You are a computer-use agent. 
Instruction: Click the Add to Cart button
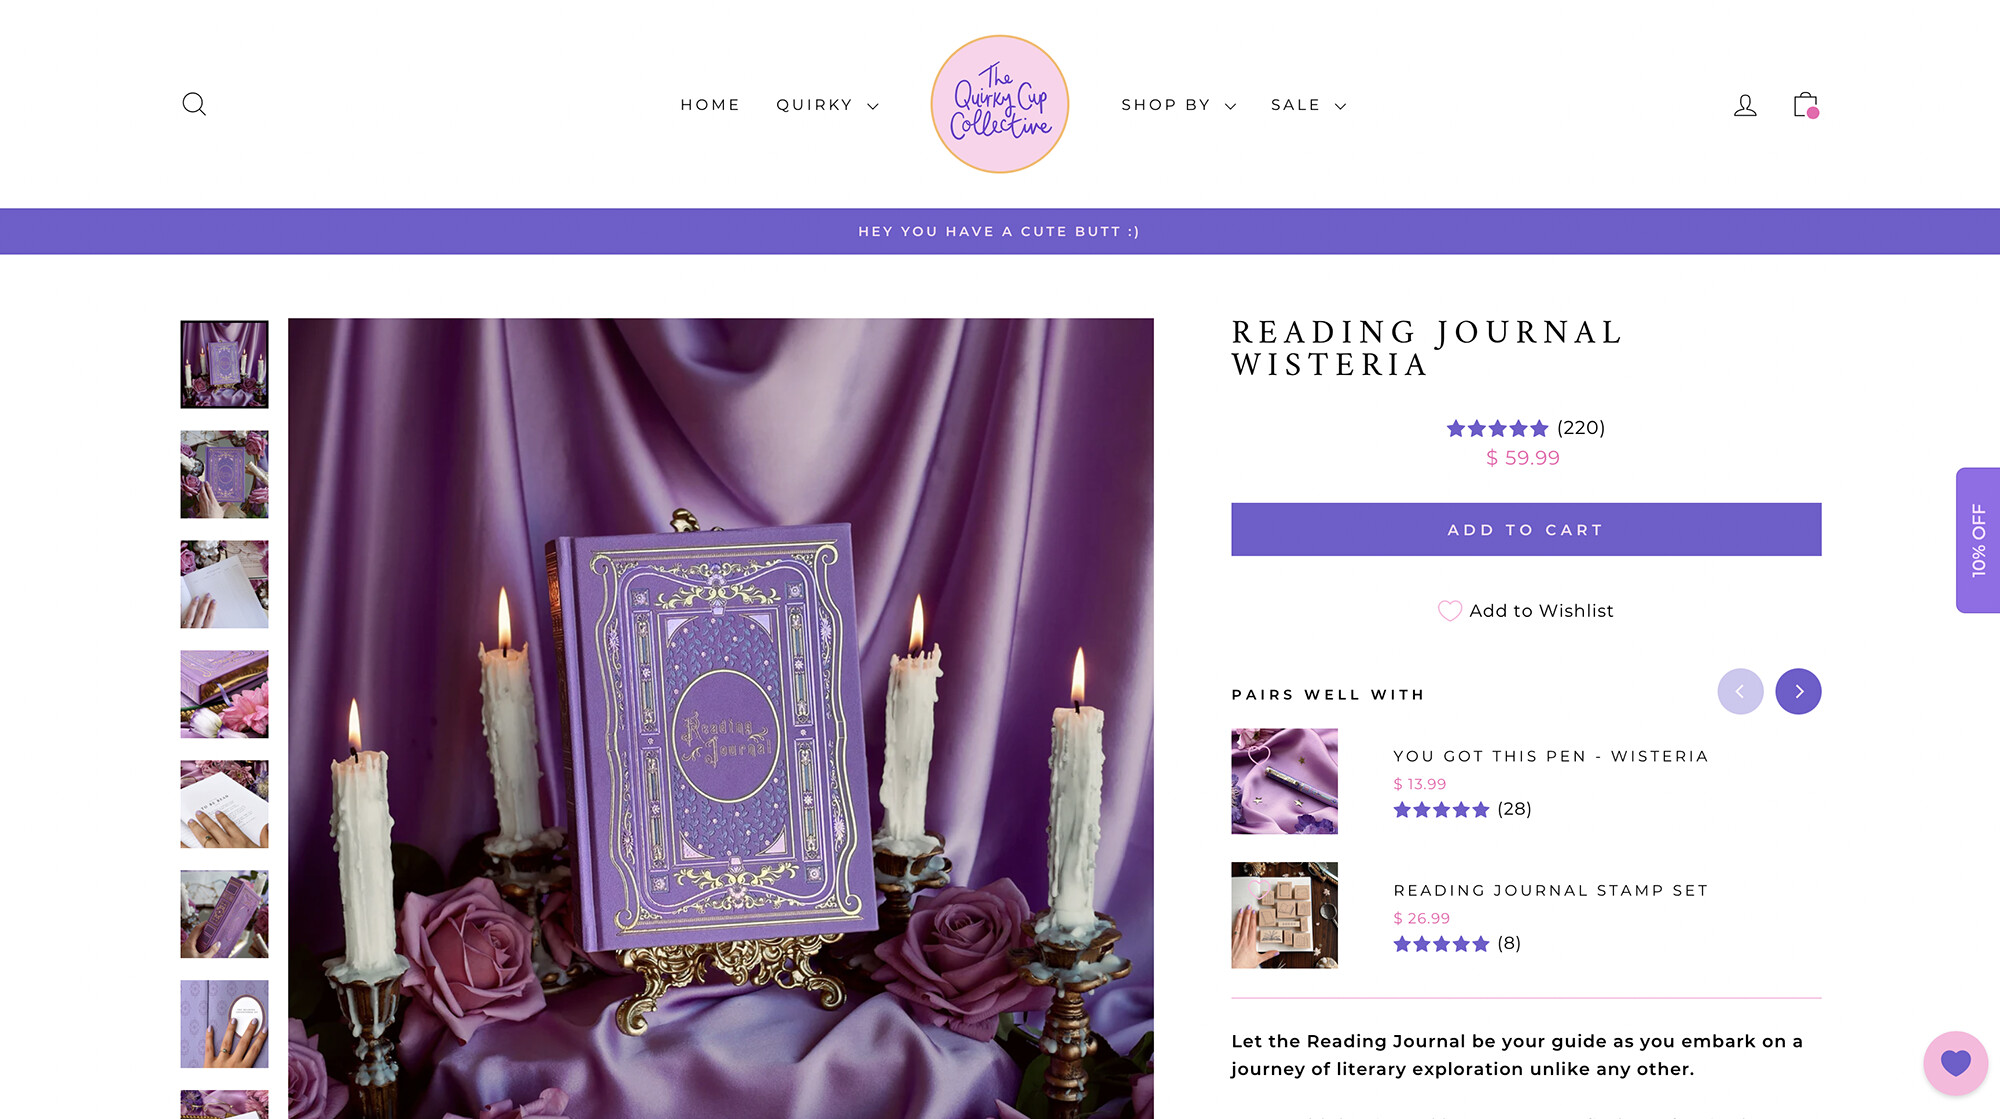pos(1526,529)
